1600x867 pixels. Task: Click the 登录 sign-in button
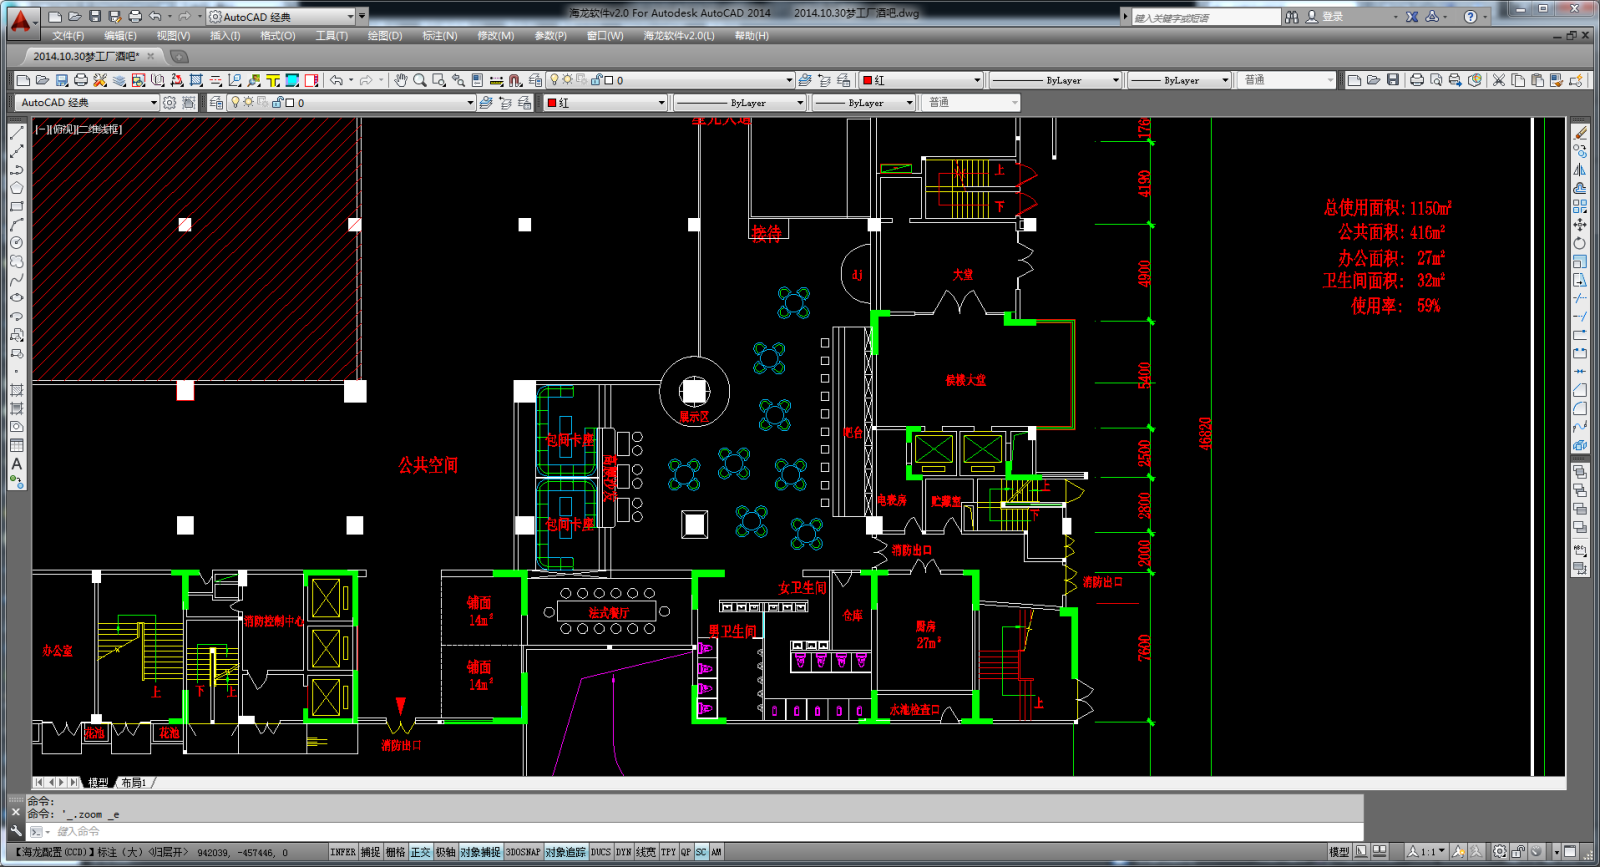tap(1332, 17)
